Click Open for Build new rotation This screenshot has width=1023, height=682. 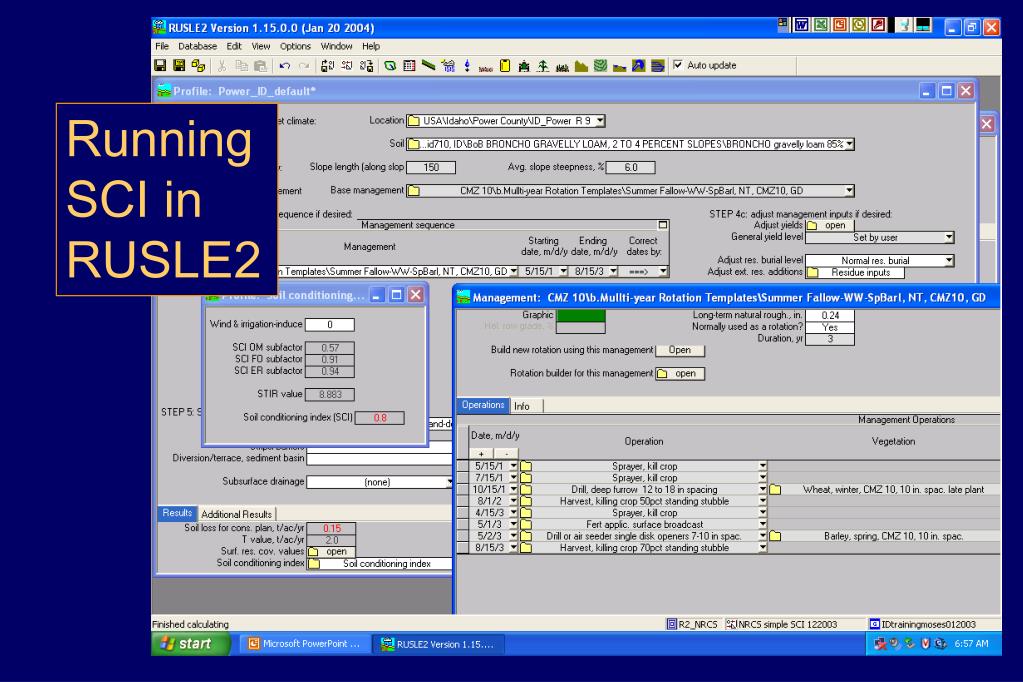click(x=680, y=350)
